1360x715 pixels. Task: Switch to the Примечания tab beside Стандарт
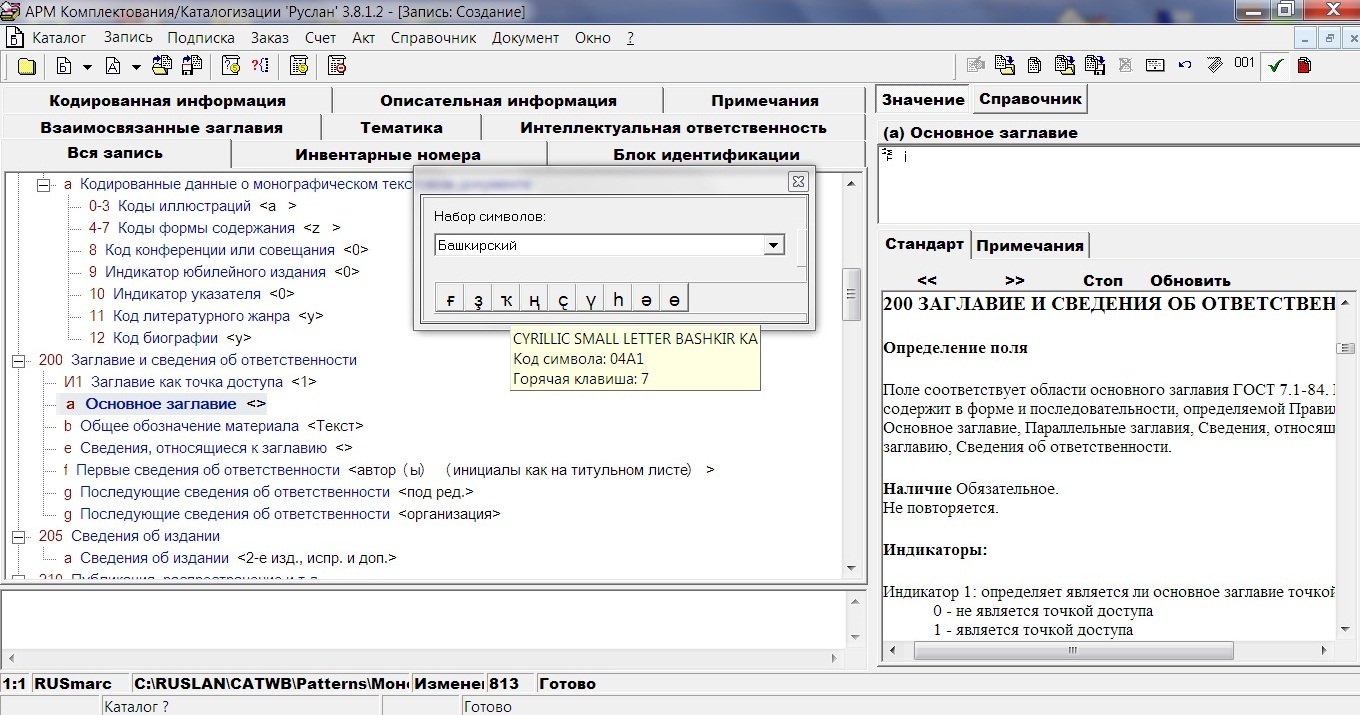tap(1029, 246)
